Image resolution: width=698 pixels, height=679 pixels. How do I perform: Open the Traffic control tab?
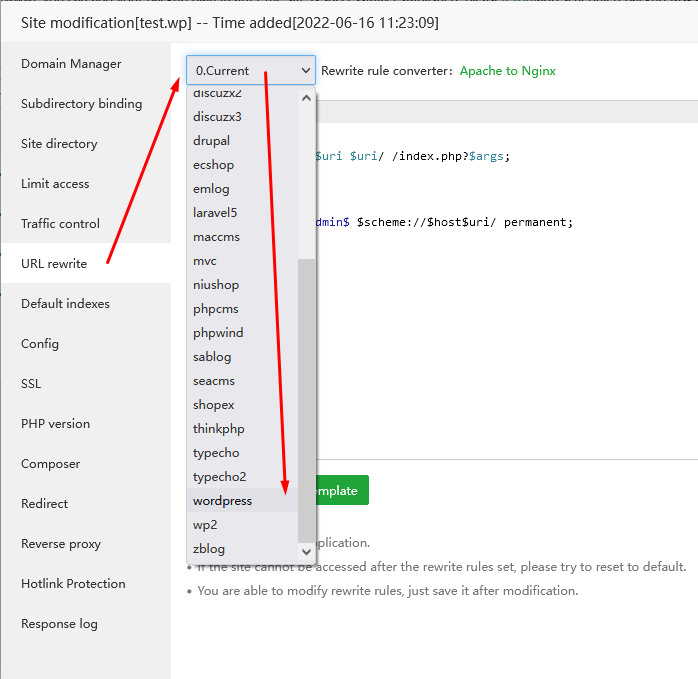click(60, 224)
